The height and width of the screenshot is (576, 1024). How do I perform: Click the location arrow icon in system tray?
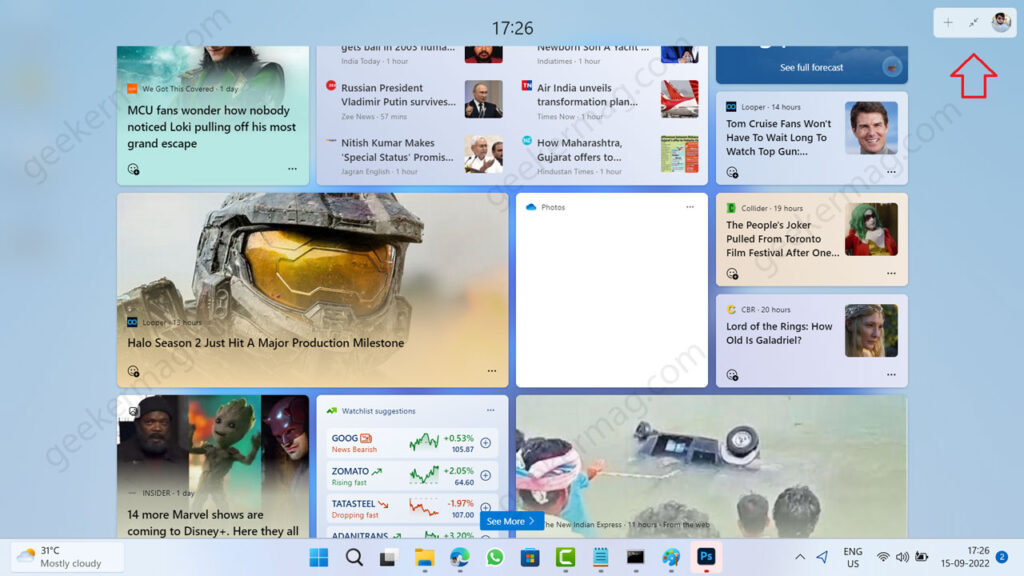(822, 557)
